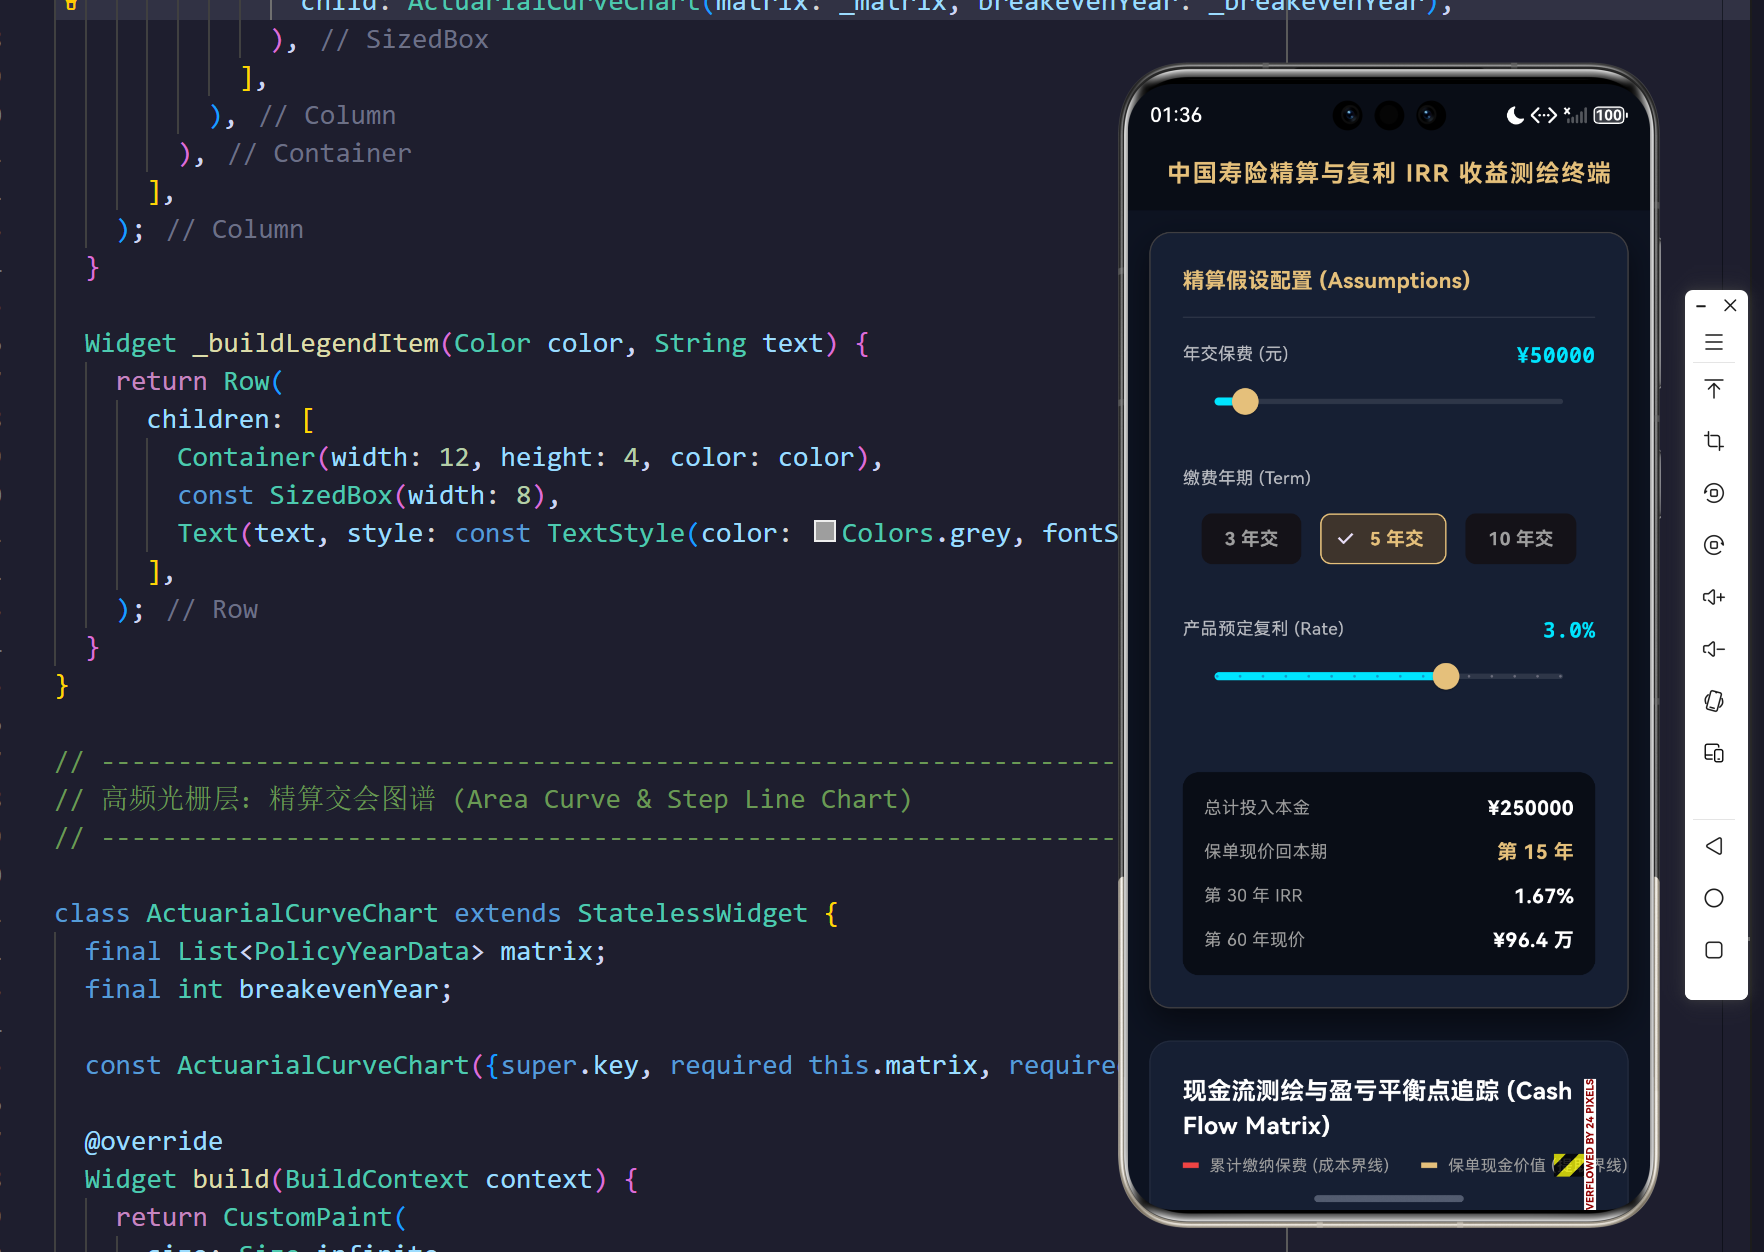Image resolution: width=1764 pixels, height=1252 pixels.
Task: Click the phone clock 01:36
Action: tap(1176, 115)
